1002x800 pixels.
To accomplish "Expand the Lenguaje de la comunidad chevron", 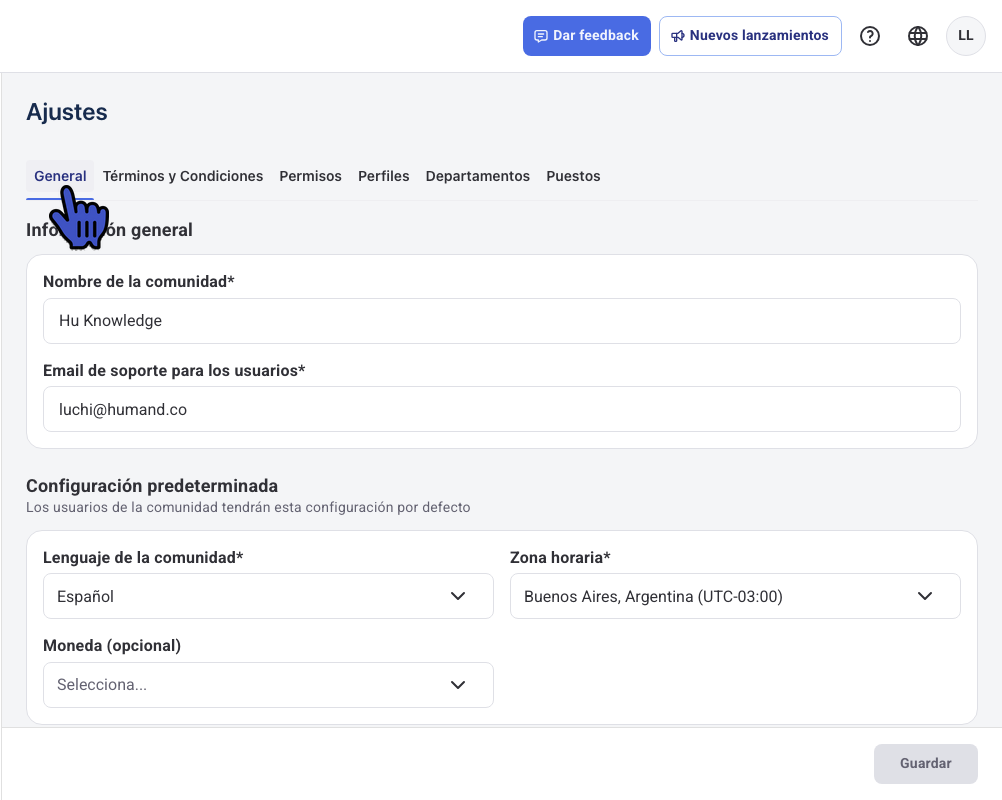I will 458,596.
